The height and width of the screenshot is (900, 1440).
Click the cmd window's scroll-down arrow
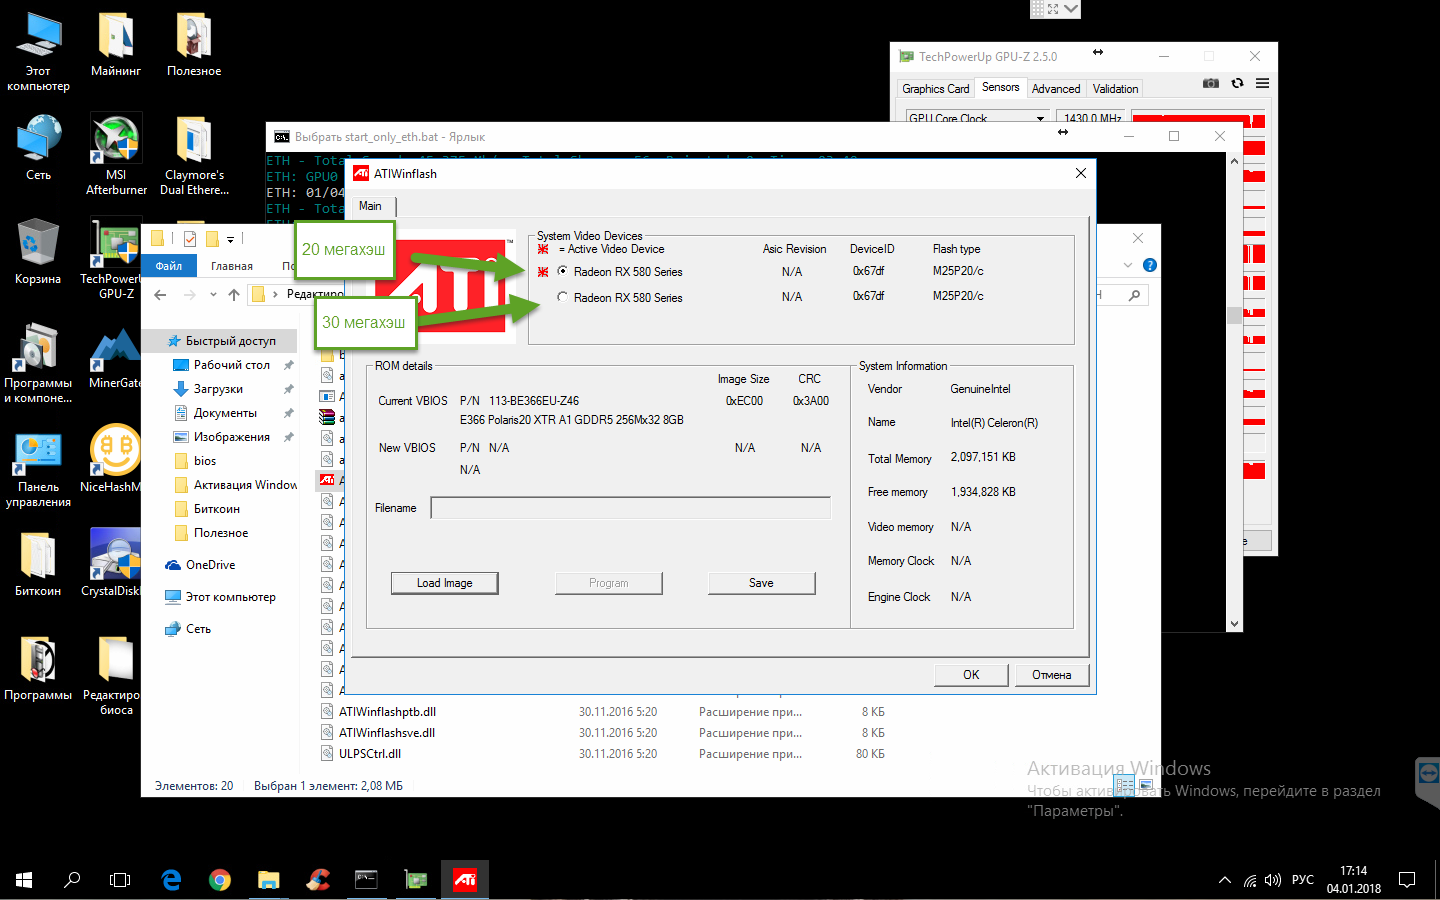point(1234,623)
